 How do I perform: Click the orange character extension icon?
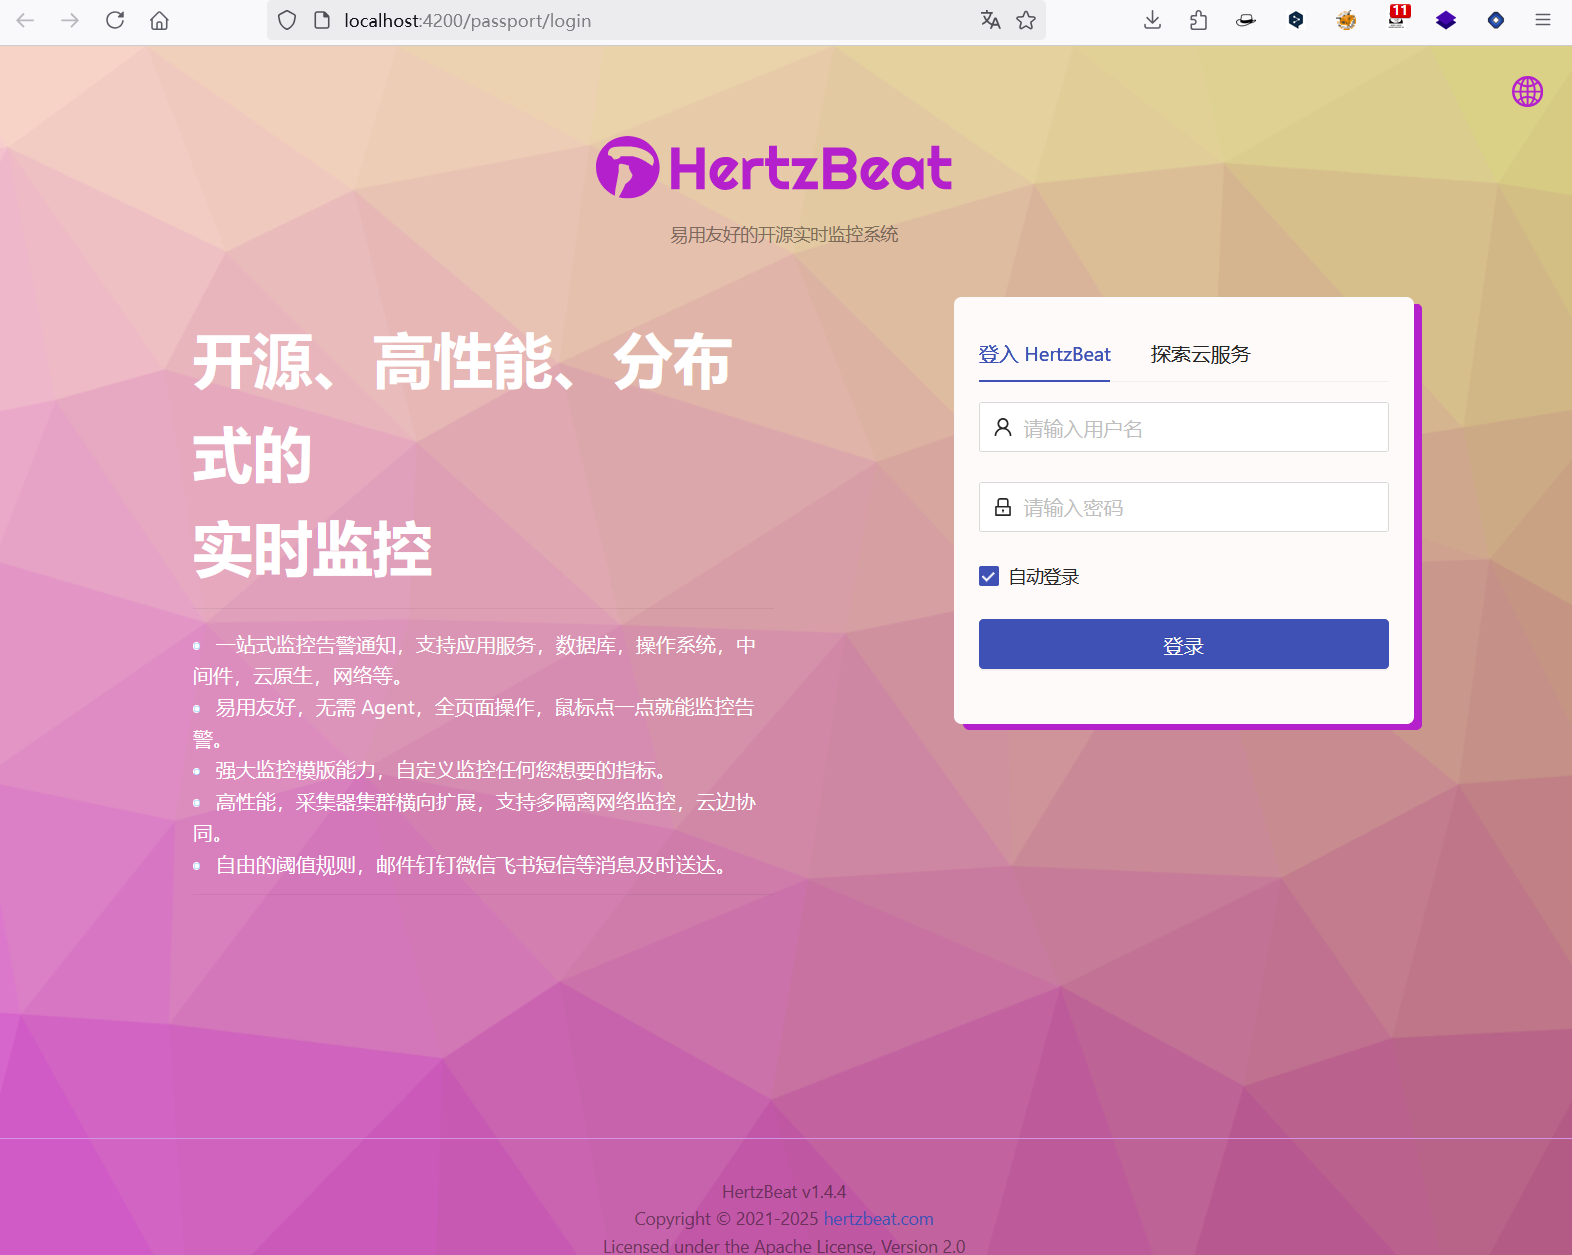(x=1346, y=20)
